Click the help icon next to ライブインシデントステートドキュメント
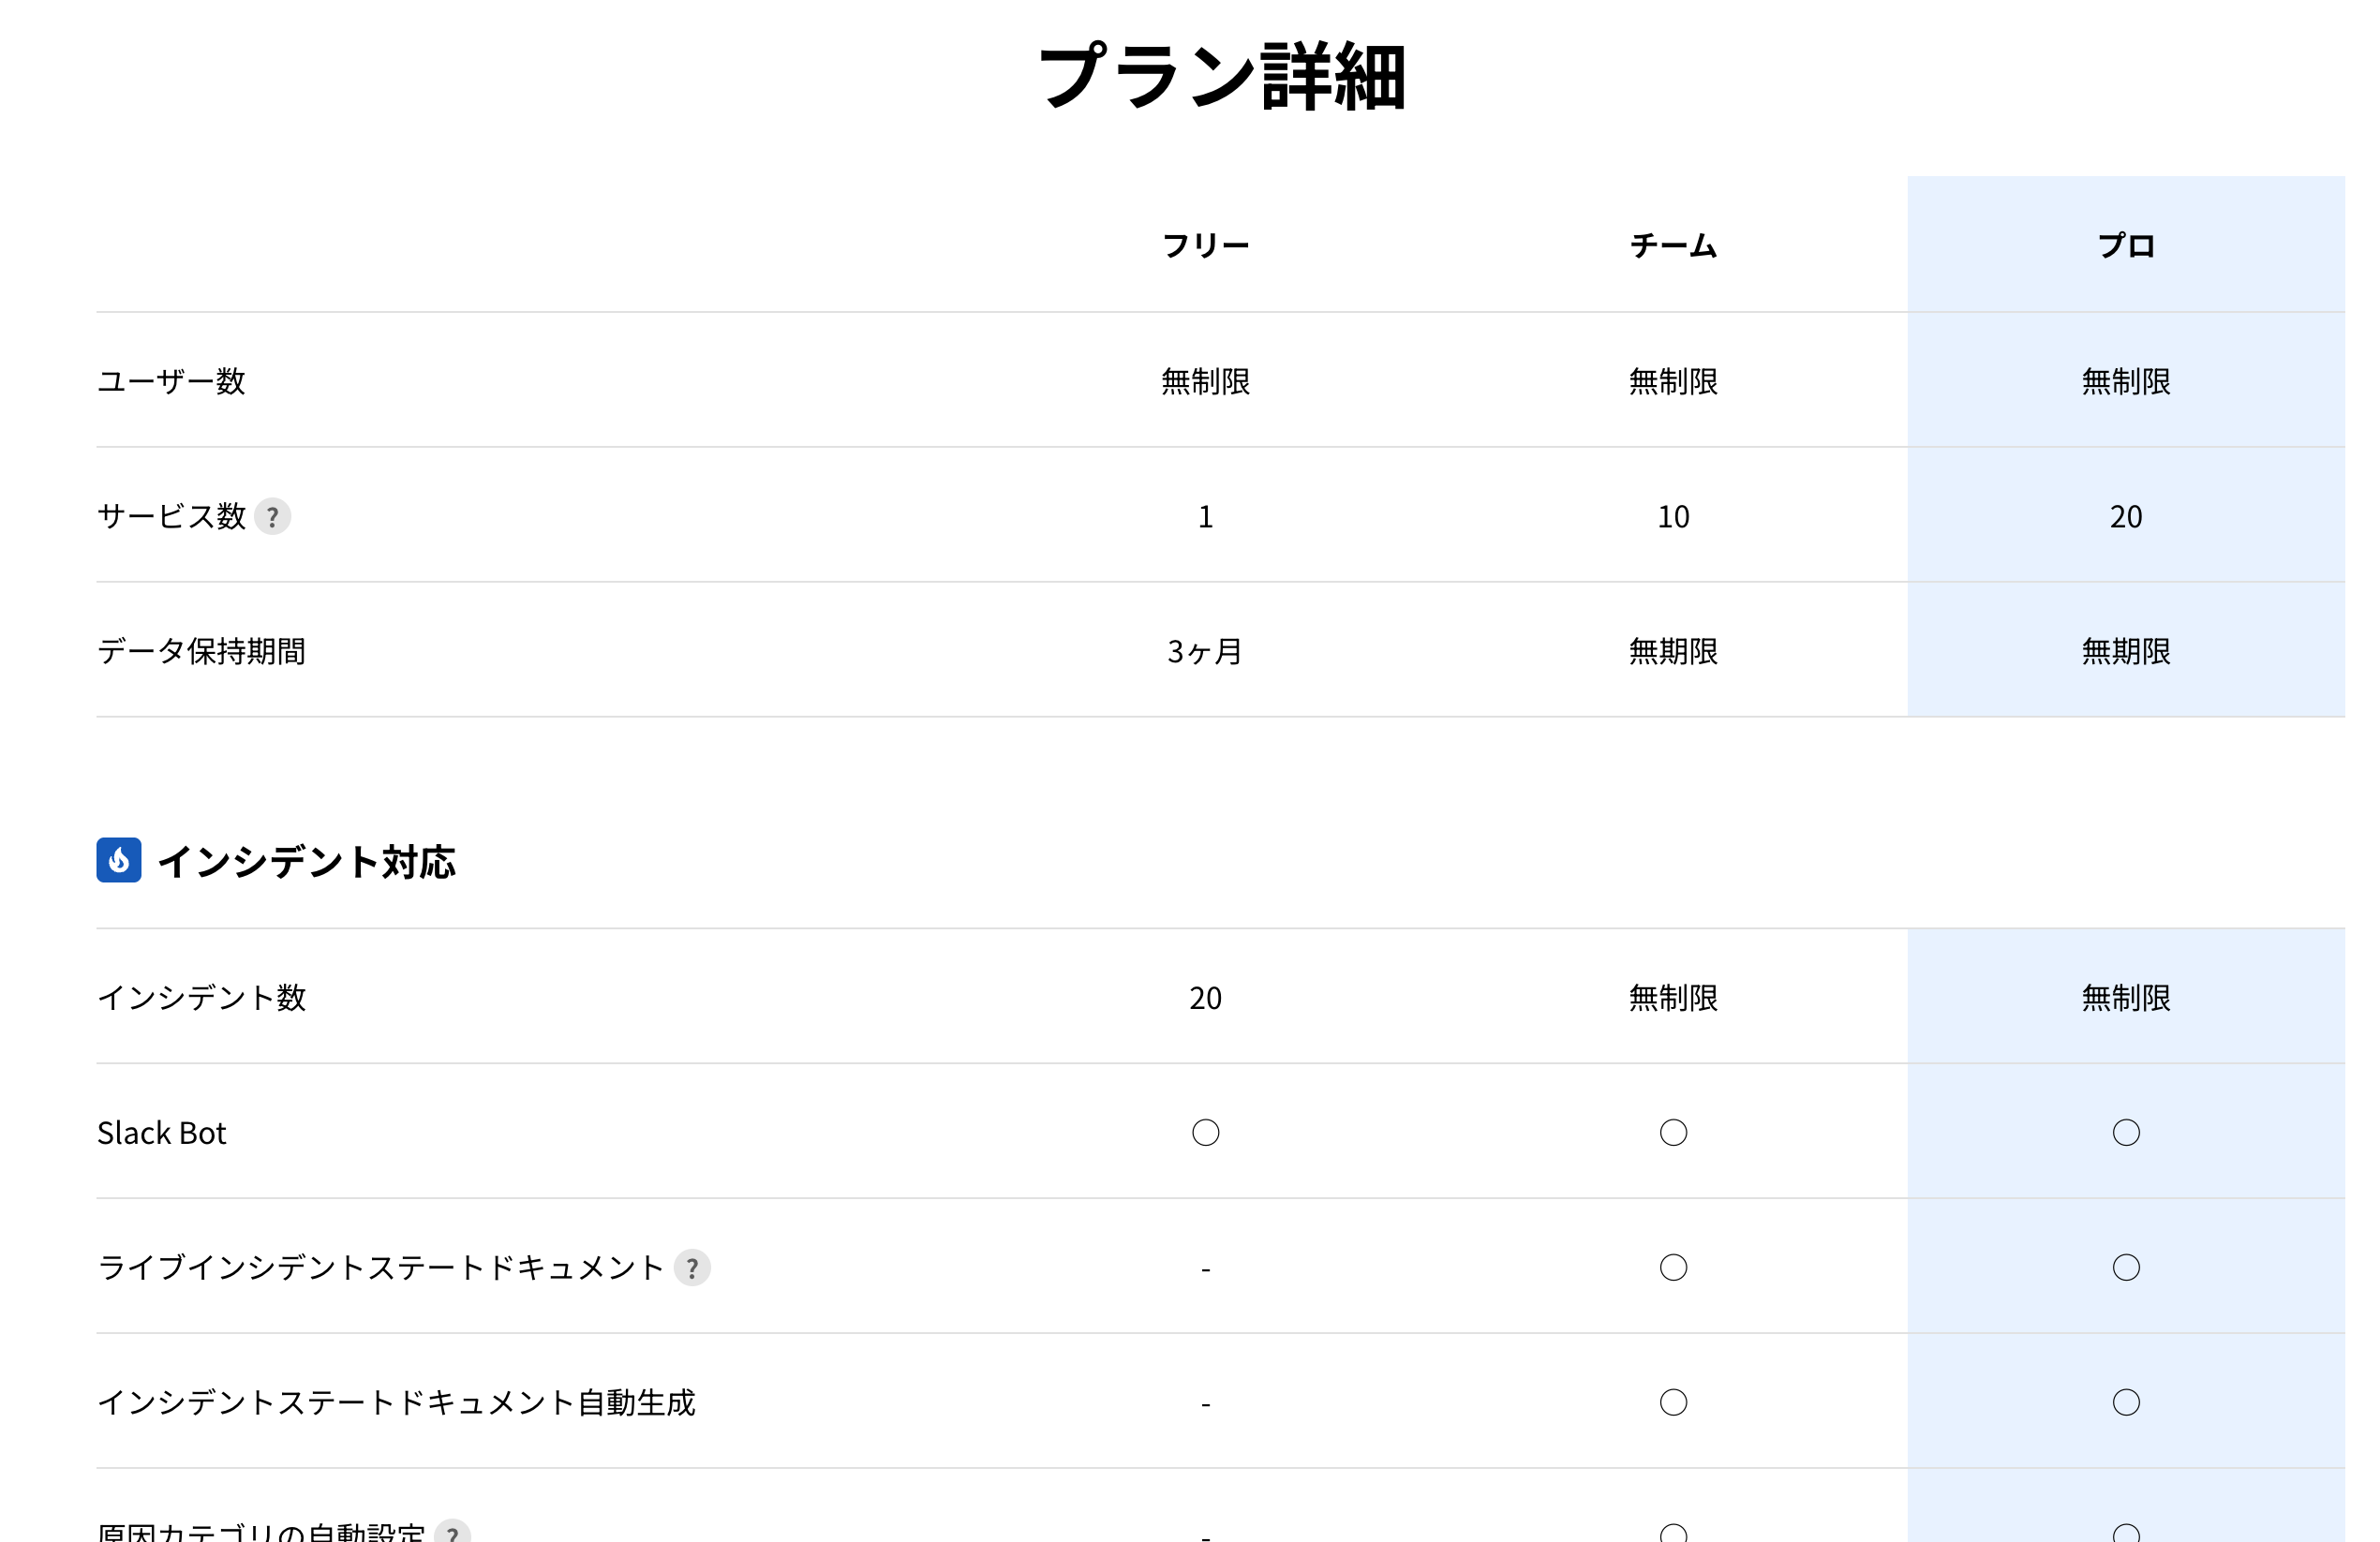 [x=692, y=1268]
